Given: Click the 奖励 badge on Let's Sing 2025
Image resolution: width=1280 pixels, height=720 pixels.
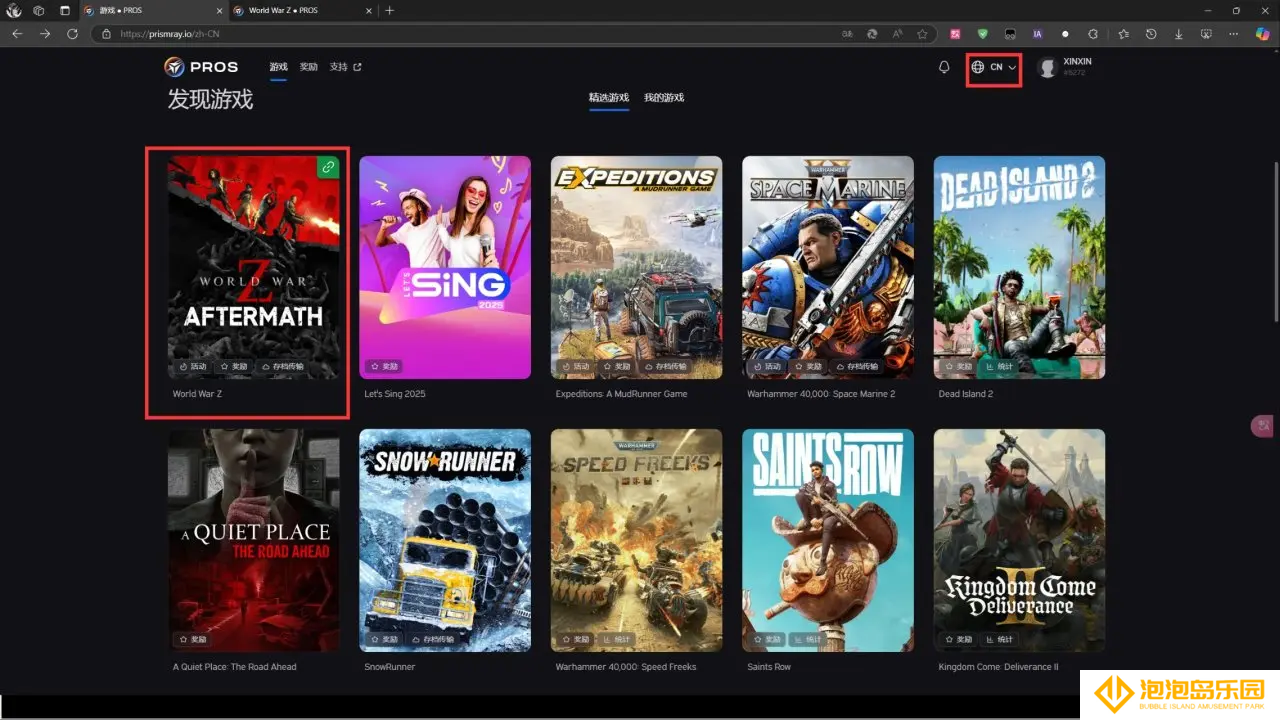Looking at the screenshot, I should pos(384,367).
